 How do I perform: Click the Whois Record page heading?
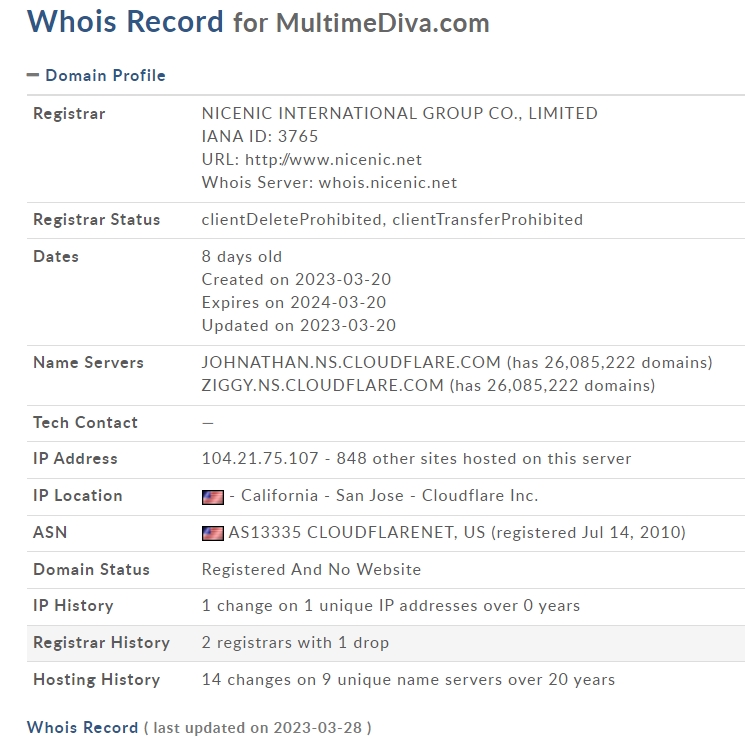coord(258,22)
